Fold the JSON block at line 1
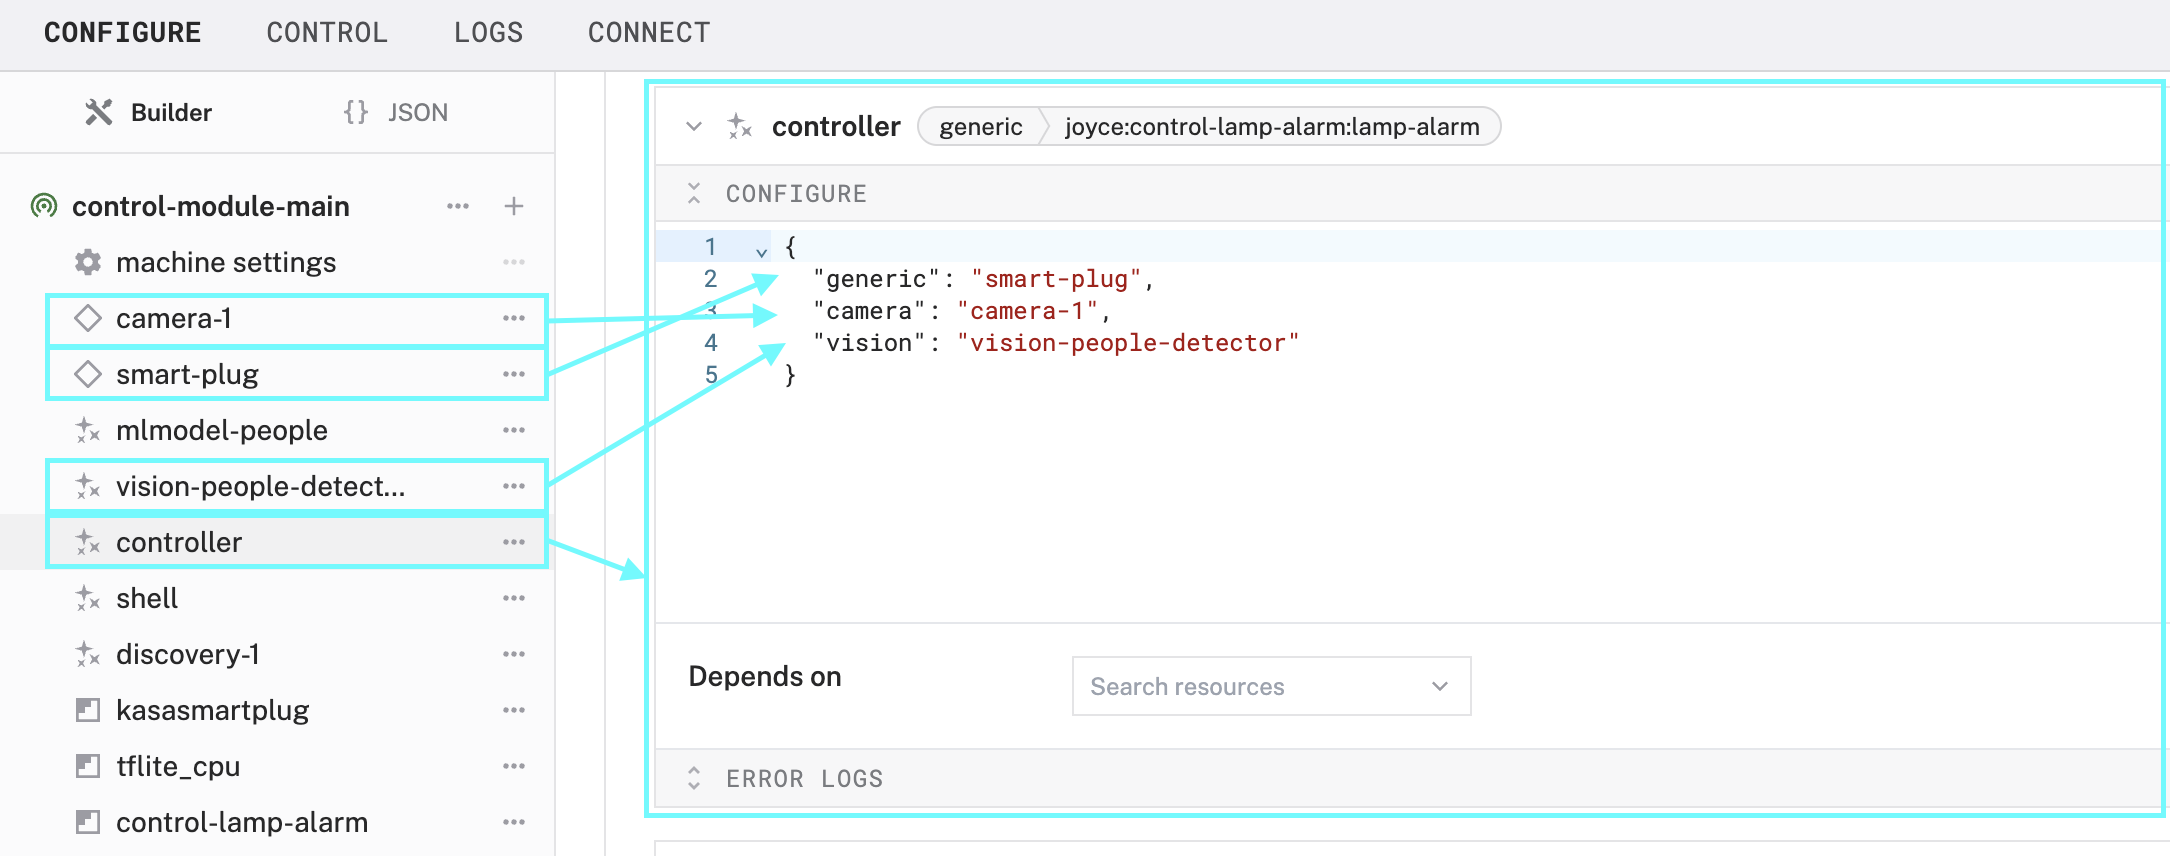The width and height of the screenshot is (2170, 856). click(x=762, y=251)
